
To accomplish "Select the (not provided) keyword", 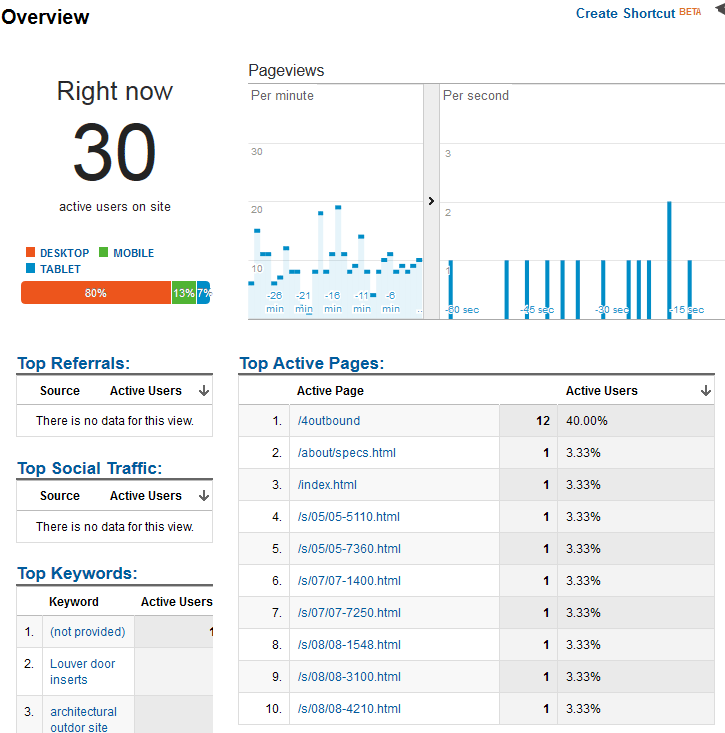I will point(87,632).
